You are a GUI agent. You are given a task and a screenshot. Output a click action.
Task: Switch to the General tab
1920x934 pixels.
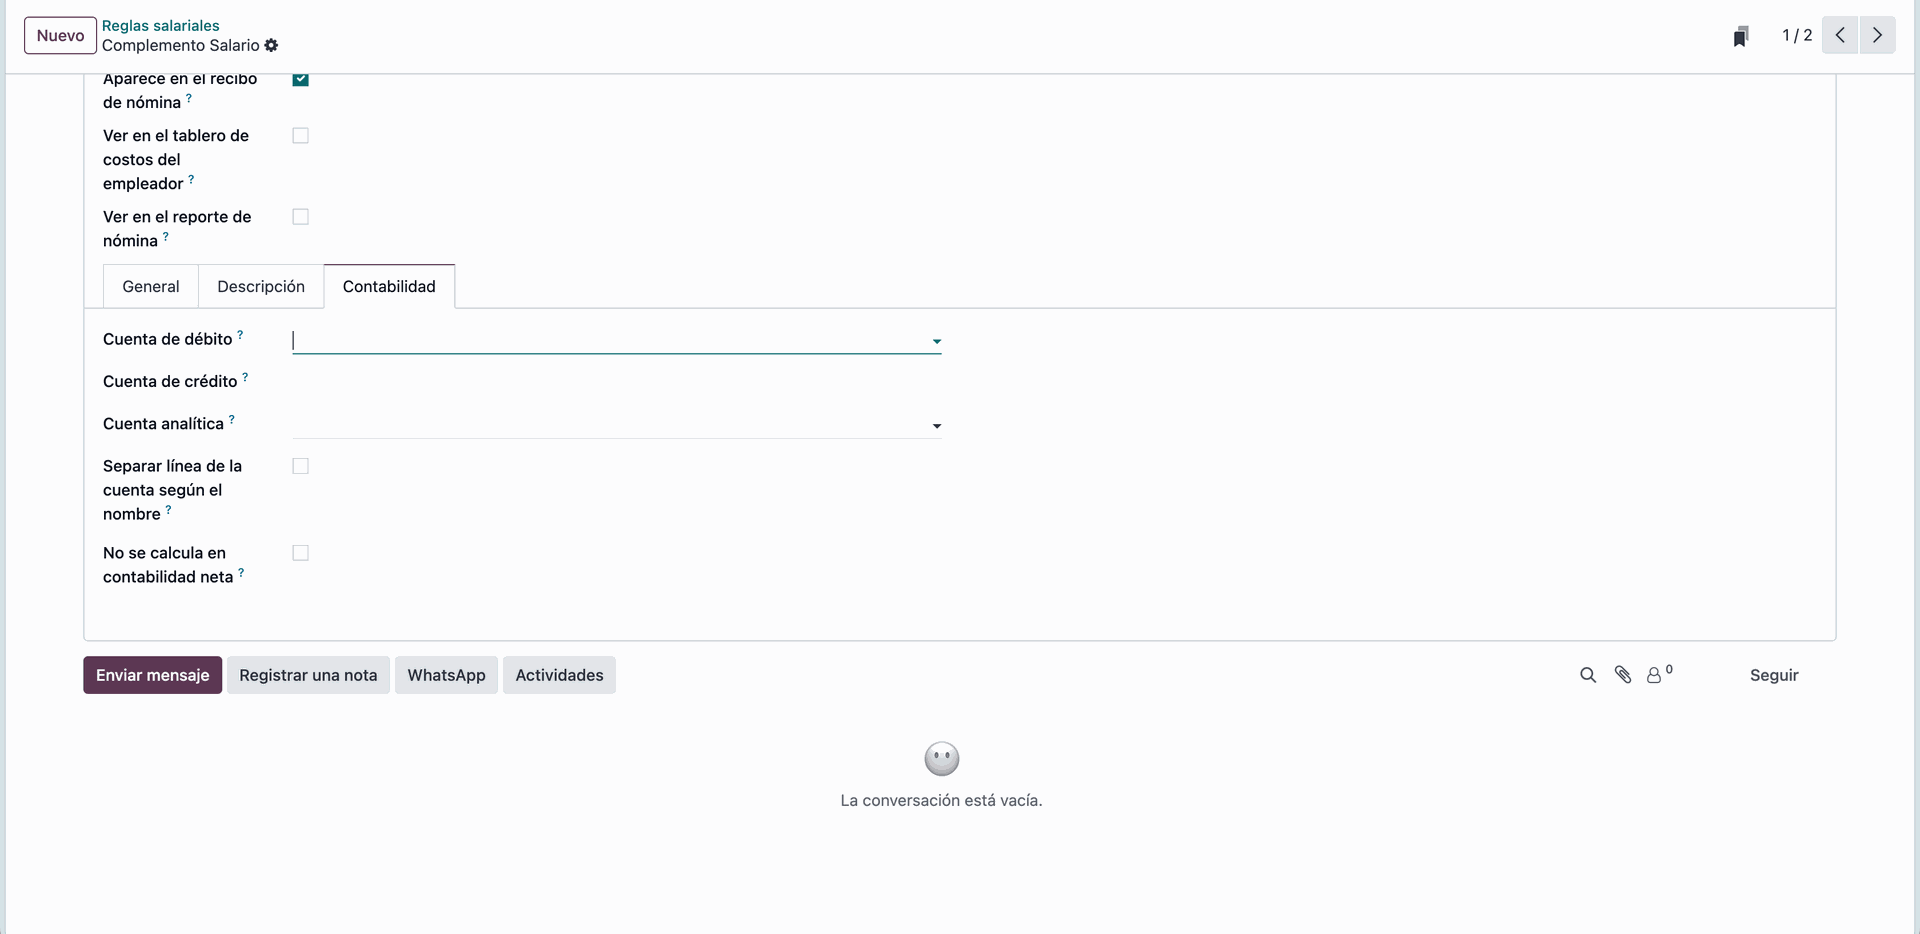click(x=151, y=287)
